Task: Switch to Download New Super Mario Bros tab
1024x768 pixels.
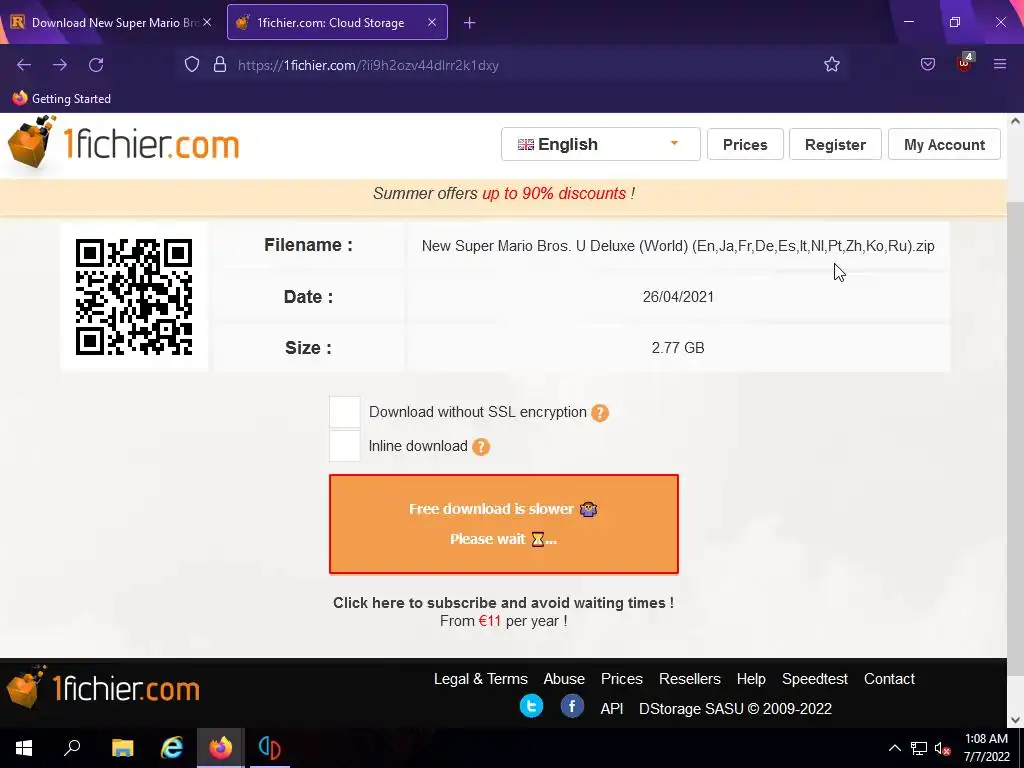Action: coord(111,22)
